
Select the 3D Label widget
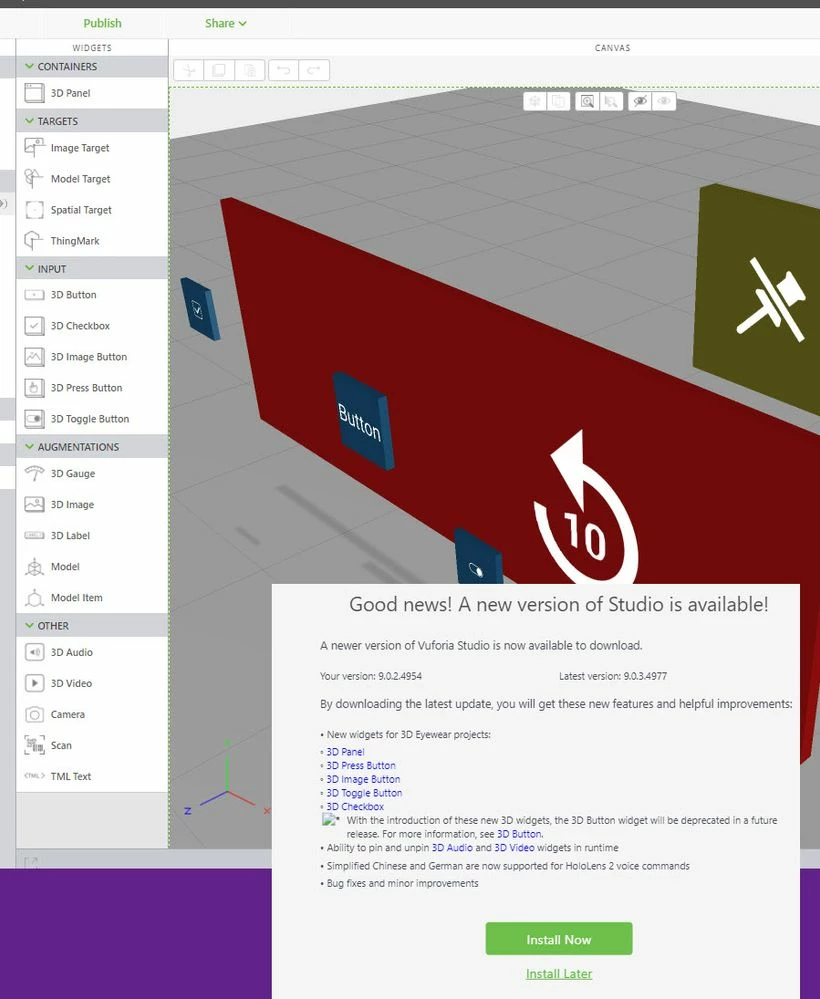(92, 535)
